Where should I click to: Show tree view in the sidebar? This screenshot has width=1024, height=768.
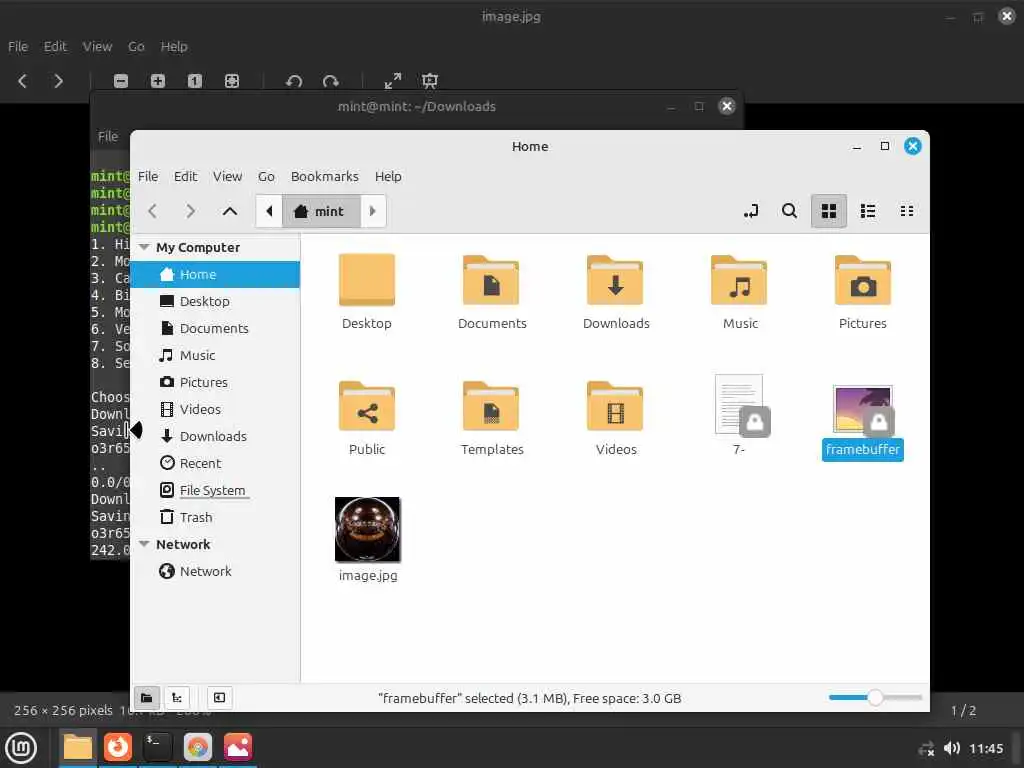pyautogui.click(x=176, y=697)
